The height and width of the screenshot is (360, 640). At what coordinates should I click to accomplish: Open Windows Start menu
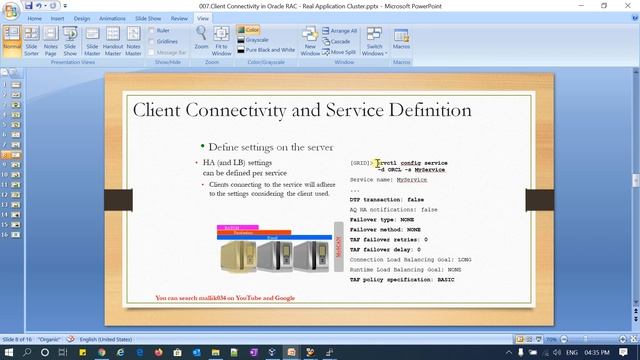click(x=8, y=352)
